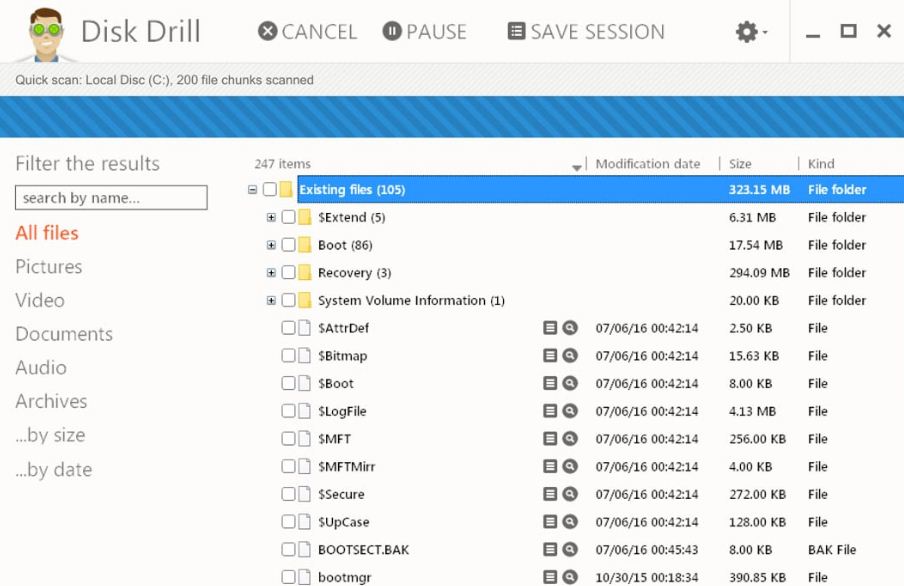The width and height of the screenshot is (904, 586).
Task: Tick the $Extend (5) folder checkbox
Action: click(288, 217)
